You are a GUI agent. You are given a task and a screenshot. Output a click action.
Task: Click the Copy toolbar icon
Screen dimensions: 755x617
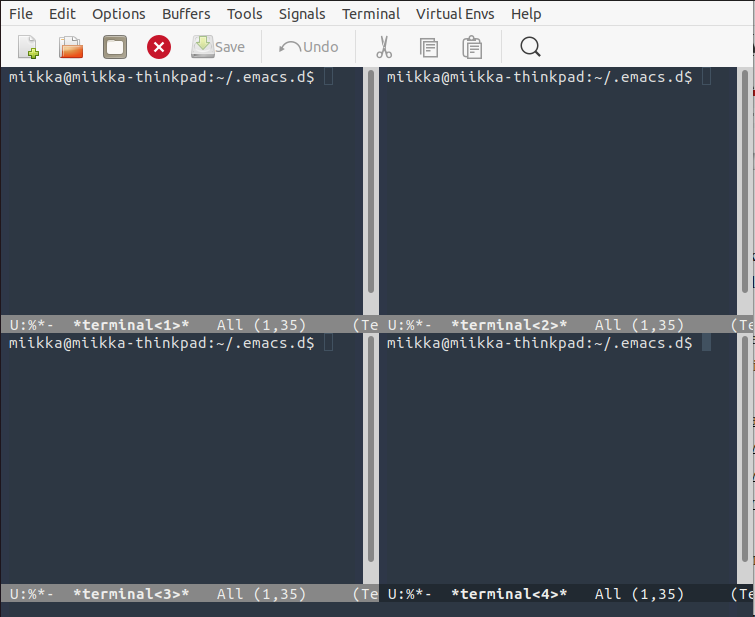pos(429,47)
